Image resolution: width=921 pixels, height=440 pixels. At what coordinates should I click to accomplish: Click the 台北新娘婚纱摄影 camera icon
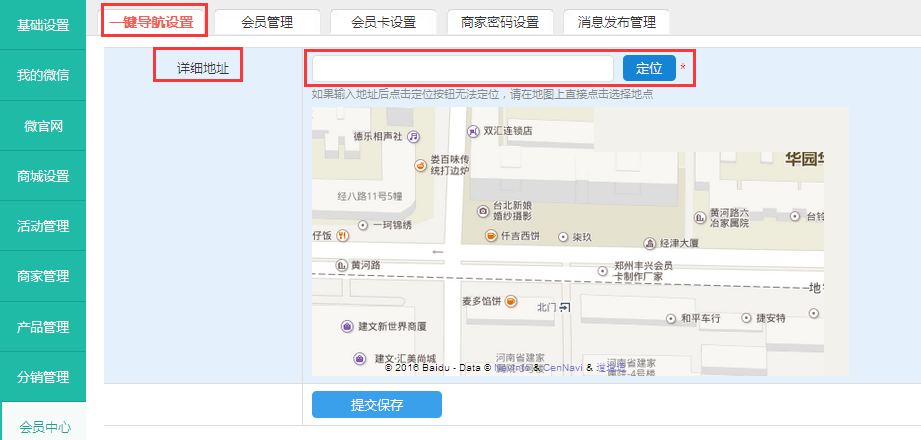(483, 211)
